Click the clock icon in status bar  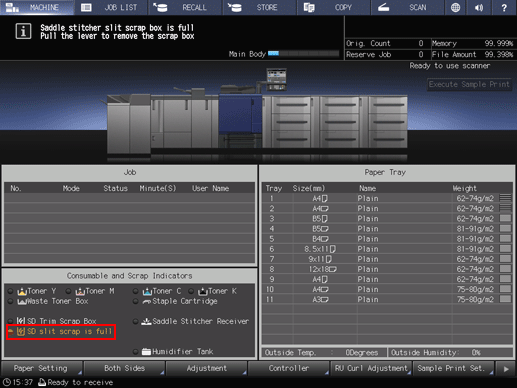(7, 382)
